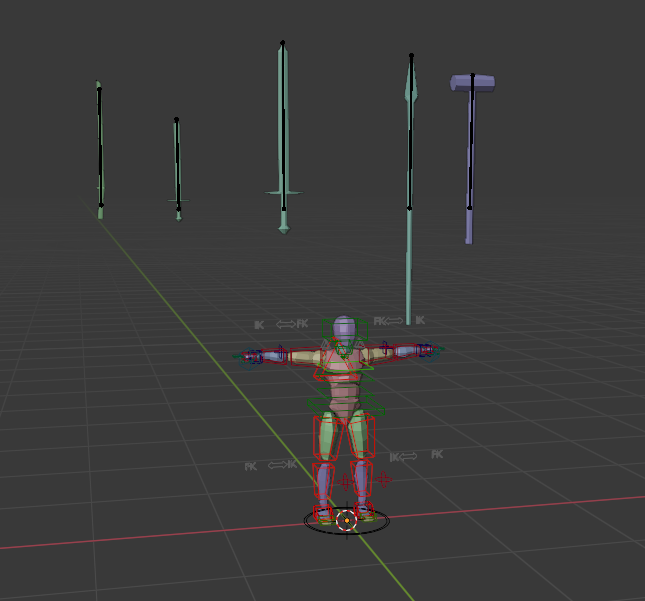Select the spear with the pointed tip
Screen dimensions: 645x601
coord(410,189)
